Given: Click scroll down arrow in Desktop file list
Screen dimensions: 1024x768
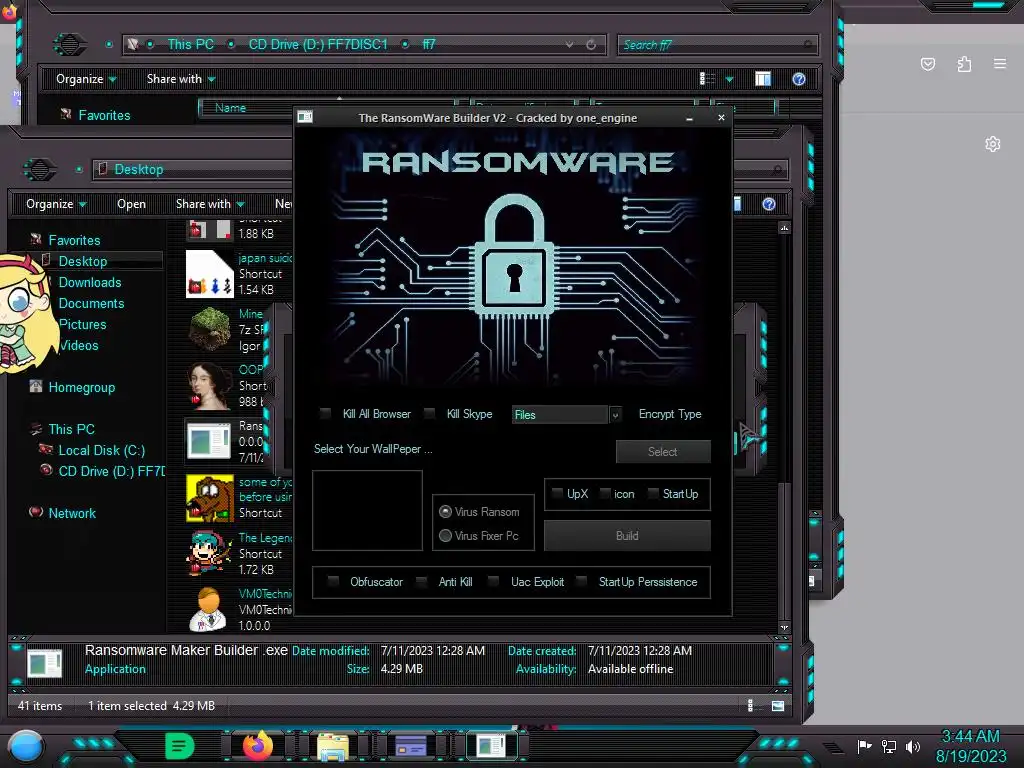Looking at the screenshot, I should pyautogui.click(x=784, y=627).
